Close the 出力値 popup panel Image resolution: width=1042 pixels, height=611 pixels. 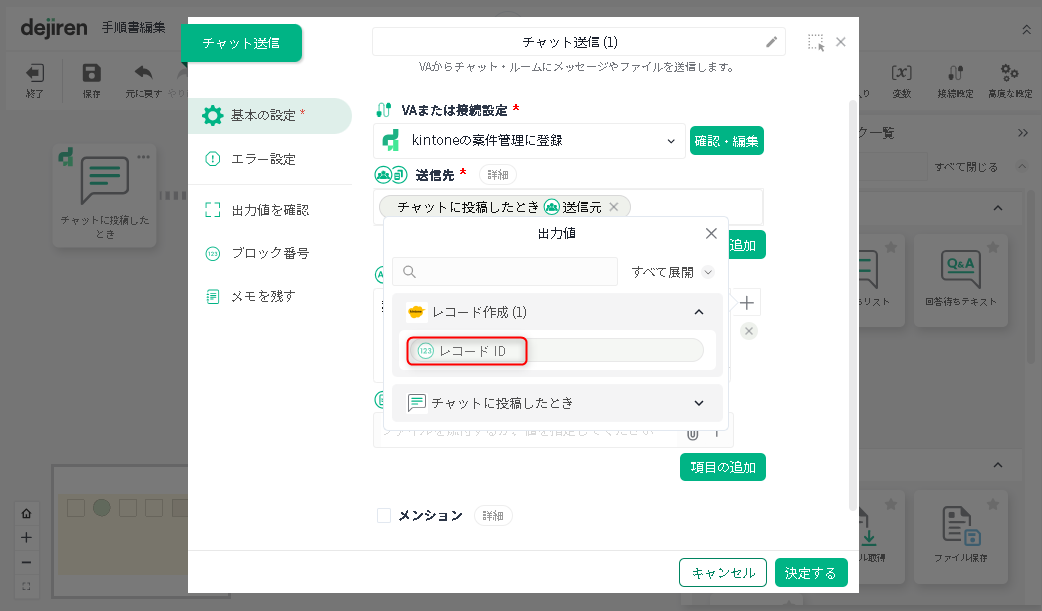(x=711, y=233)
